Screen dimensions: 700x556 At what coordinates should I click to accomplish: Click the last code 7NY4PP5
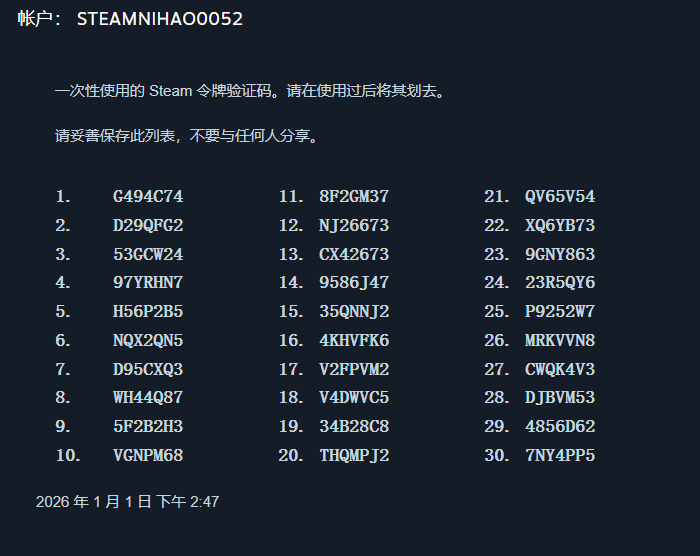pyautogui.click(x=560, y=456)
